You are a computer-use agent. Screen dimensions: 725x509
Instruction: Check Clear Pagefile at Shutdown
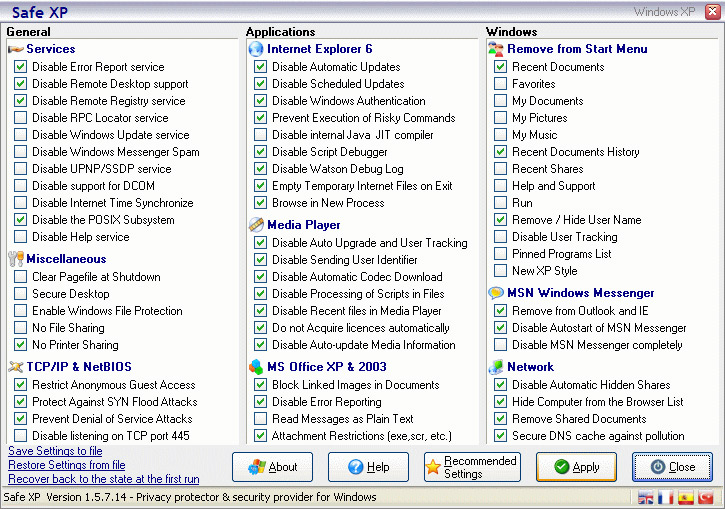coord(20,276)
